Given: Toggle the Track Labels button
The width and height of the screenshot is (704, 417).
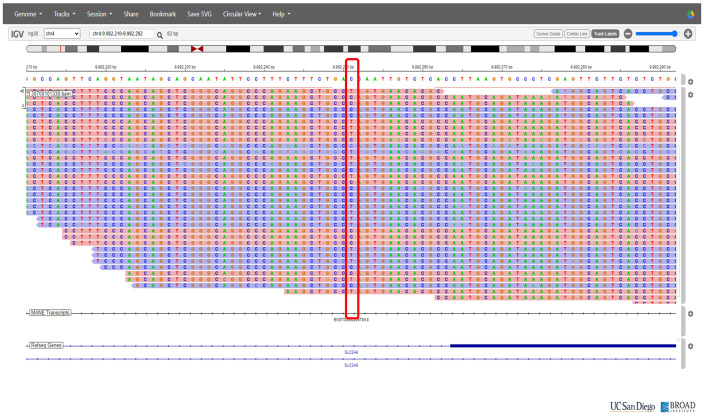Looking at the screenshot, I should coord(605,34).
